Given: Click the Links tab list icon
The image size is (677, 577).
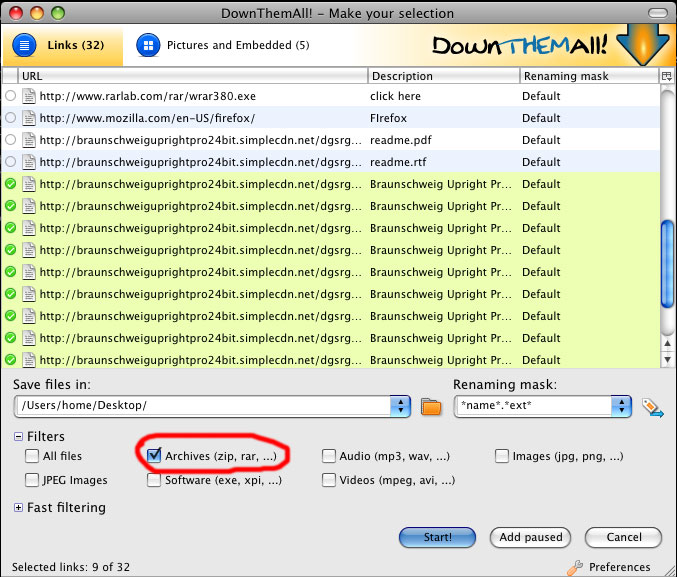Looking at the screenshot, I should coord(24,45).
